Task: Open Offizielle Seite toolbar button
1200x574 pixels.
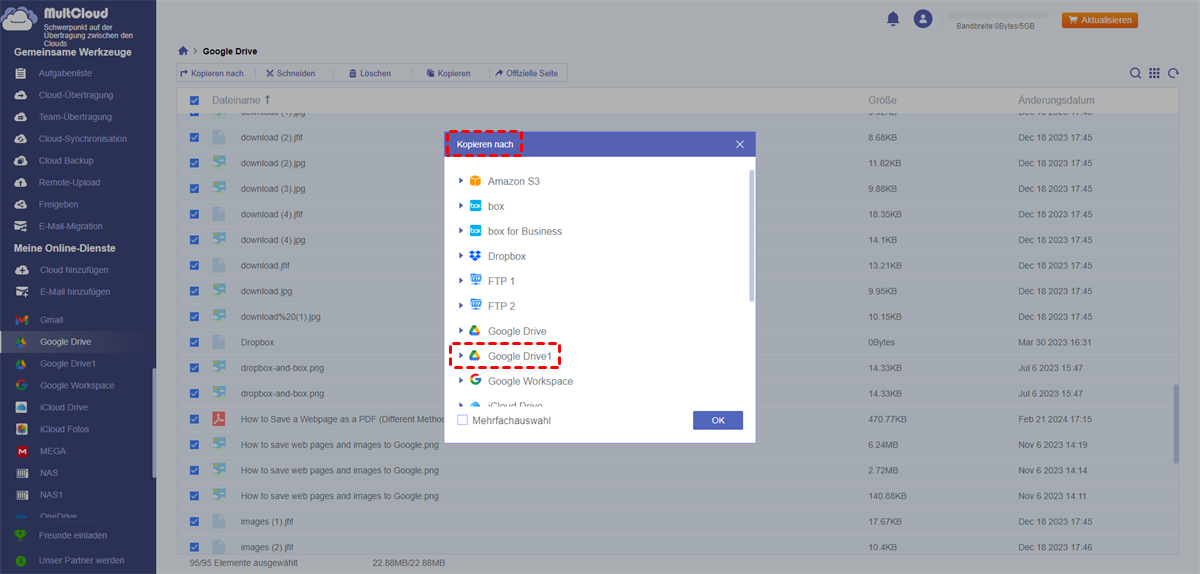Action: [528, 73]
